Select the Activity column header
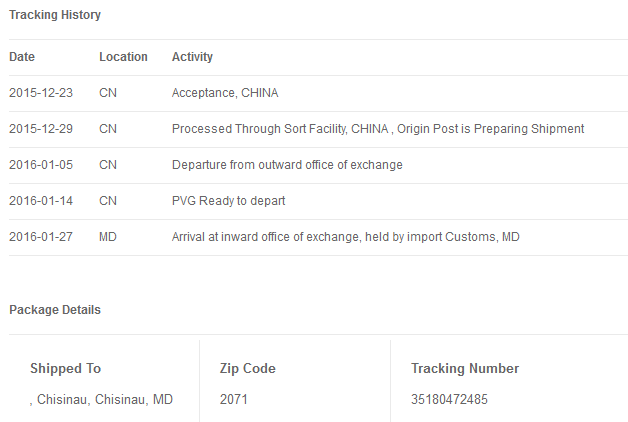This screenshot has height=422, width=628. 192,57
